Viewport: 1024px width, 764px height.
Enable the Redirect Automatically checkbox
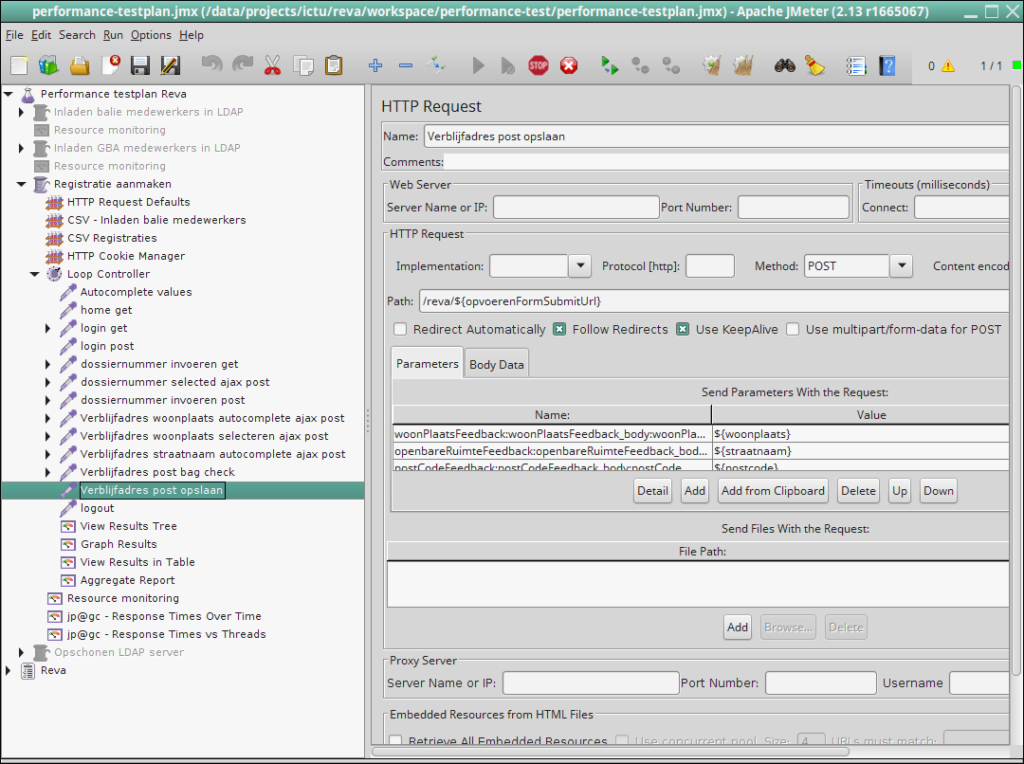click(x=400, y=329)
